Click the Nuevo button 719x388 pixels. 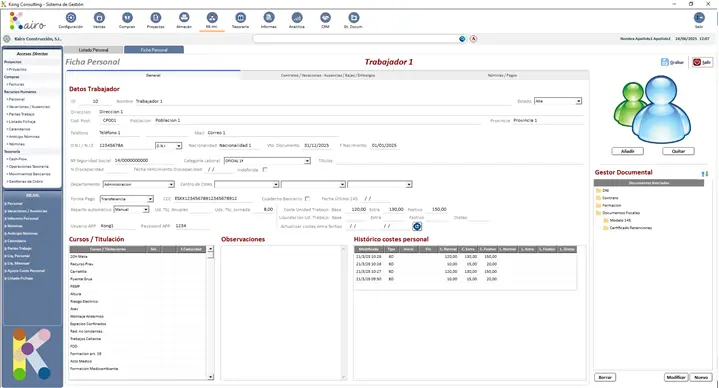pos(701,377)
